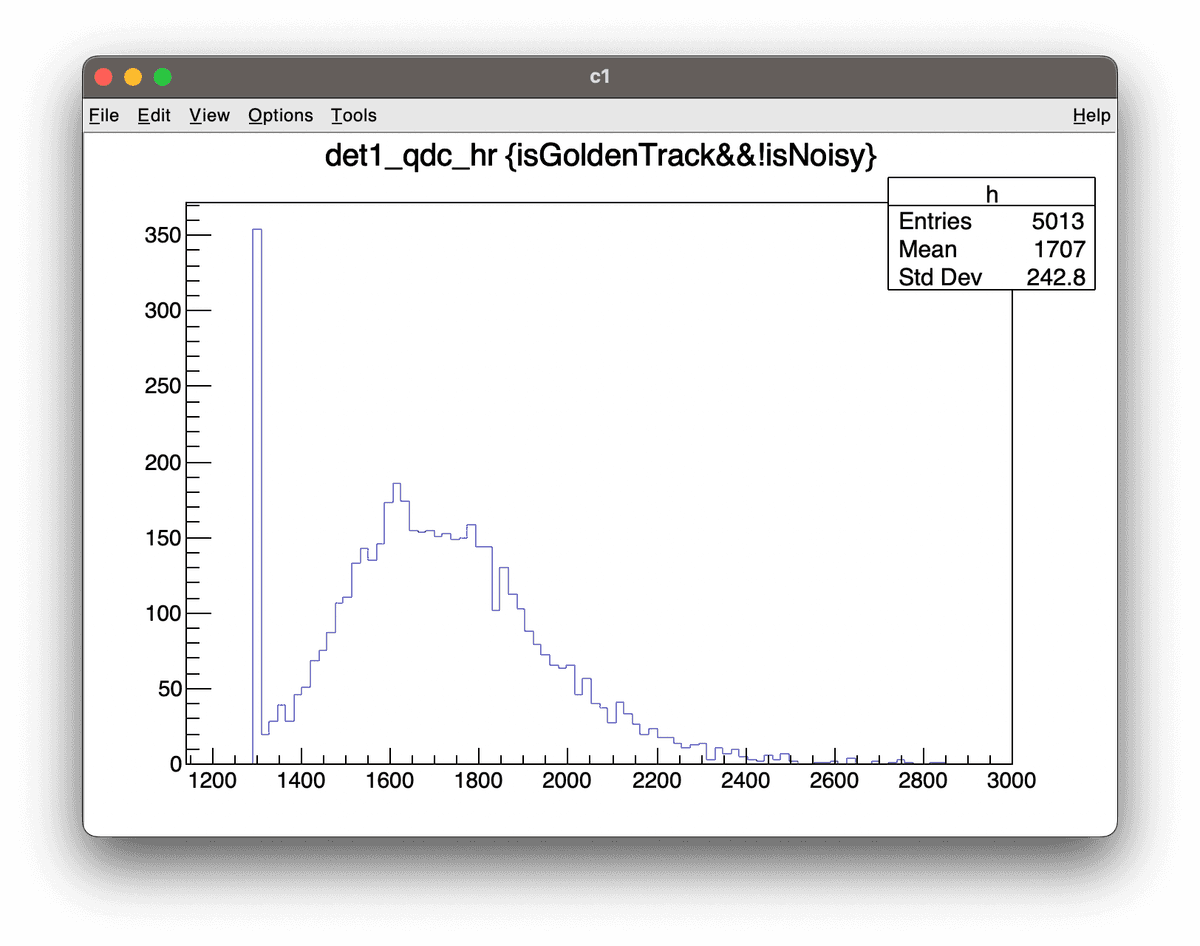Click the stats box header 'h'

tap(991, 193)
